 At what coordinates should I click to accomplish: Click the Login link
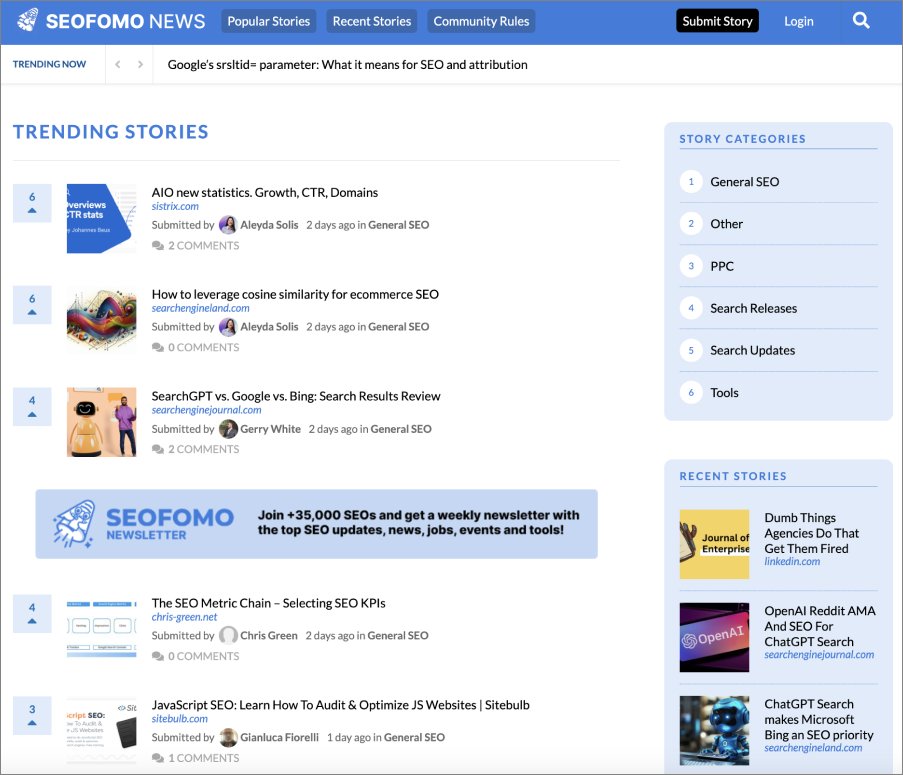point(799,21)
